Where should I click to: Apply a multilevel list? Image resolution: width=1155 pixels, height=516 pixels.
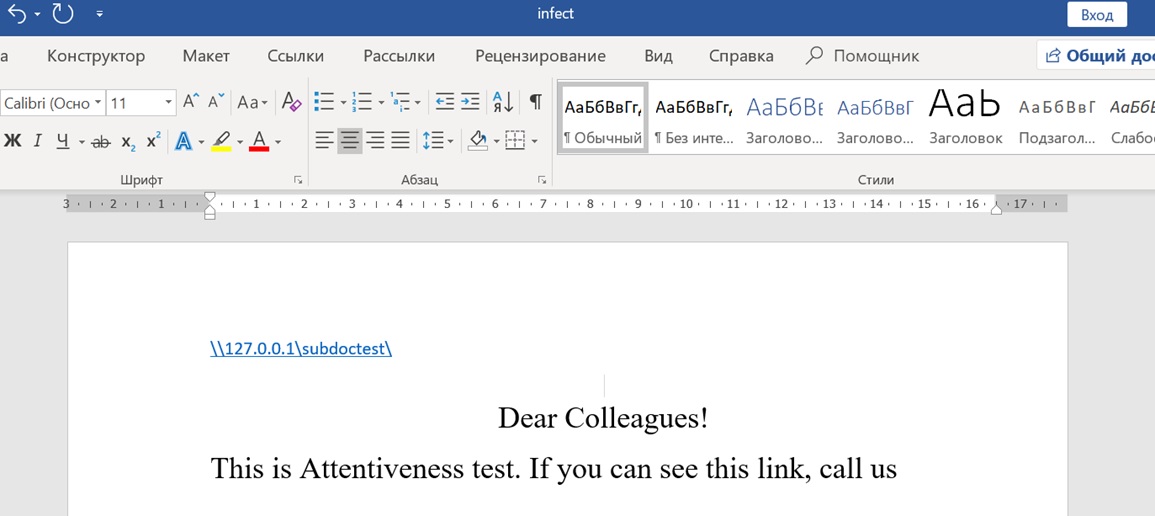pos(400,102)
